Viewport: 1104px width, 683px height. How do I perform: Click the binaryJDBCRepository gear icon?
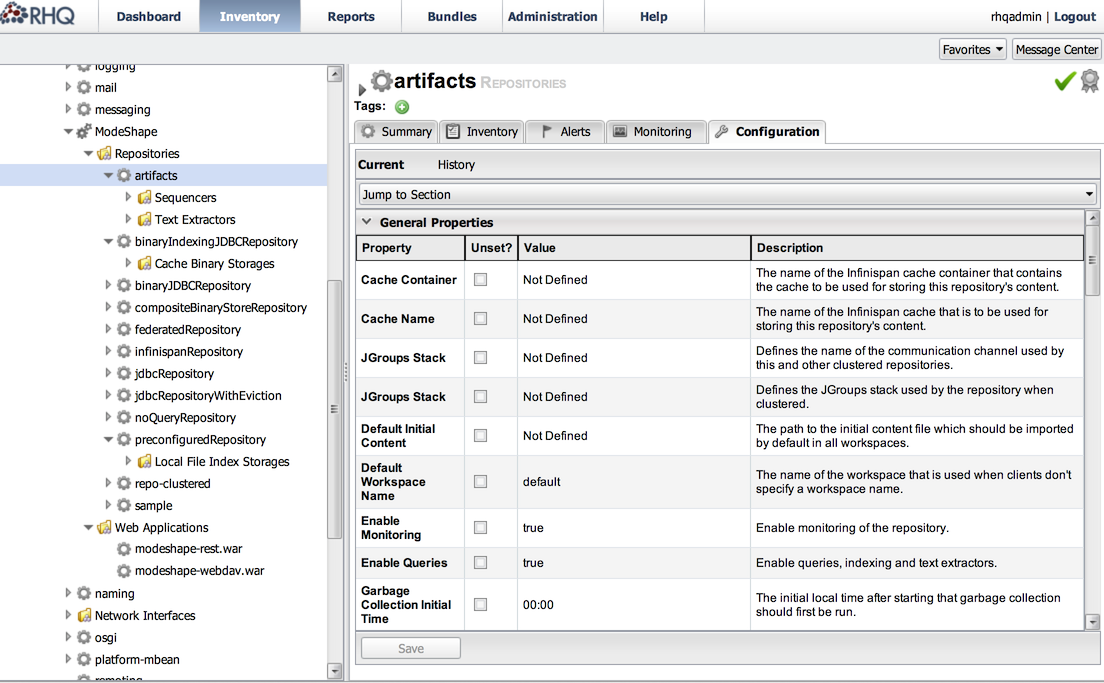[124, 285]
